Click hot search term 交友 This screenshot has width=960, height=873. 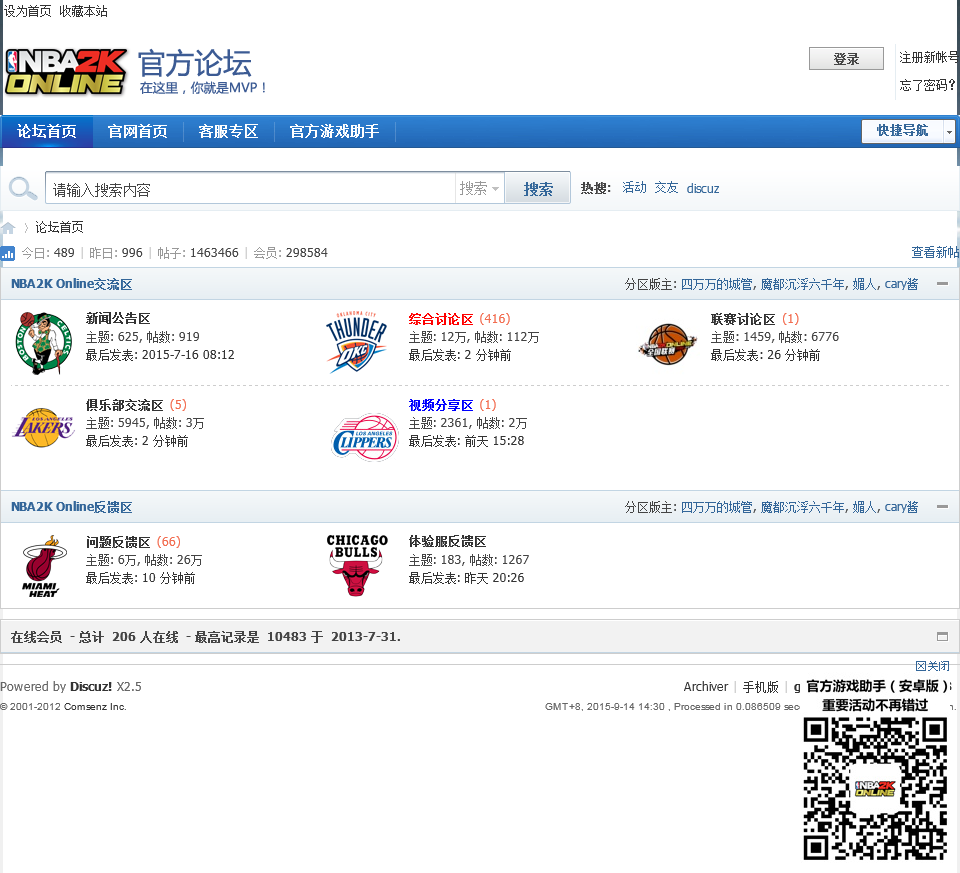666,187
